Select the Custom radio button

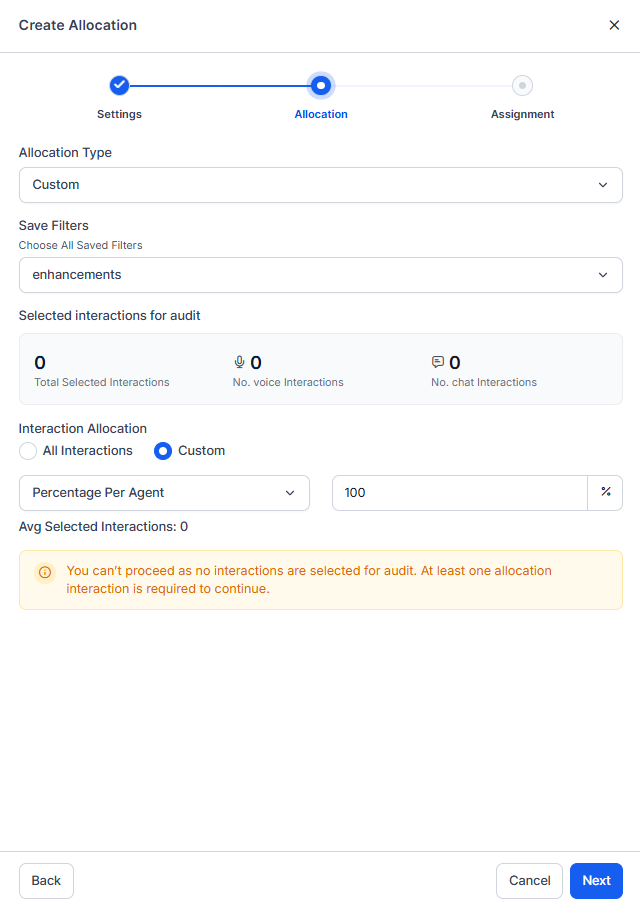tap(163, 451)
